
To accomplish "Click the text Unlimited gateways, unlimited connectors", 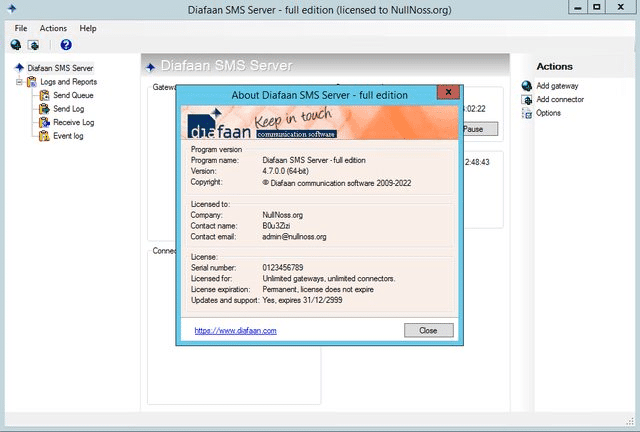I will 329,278.
